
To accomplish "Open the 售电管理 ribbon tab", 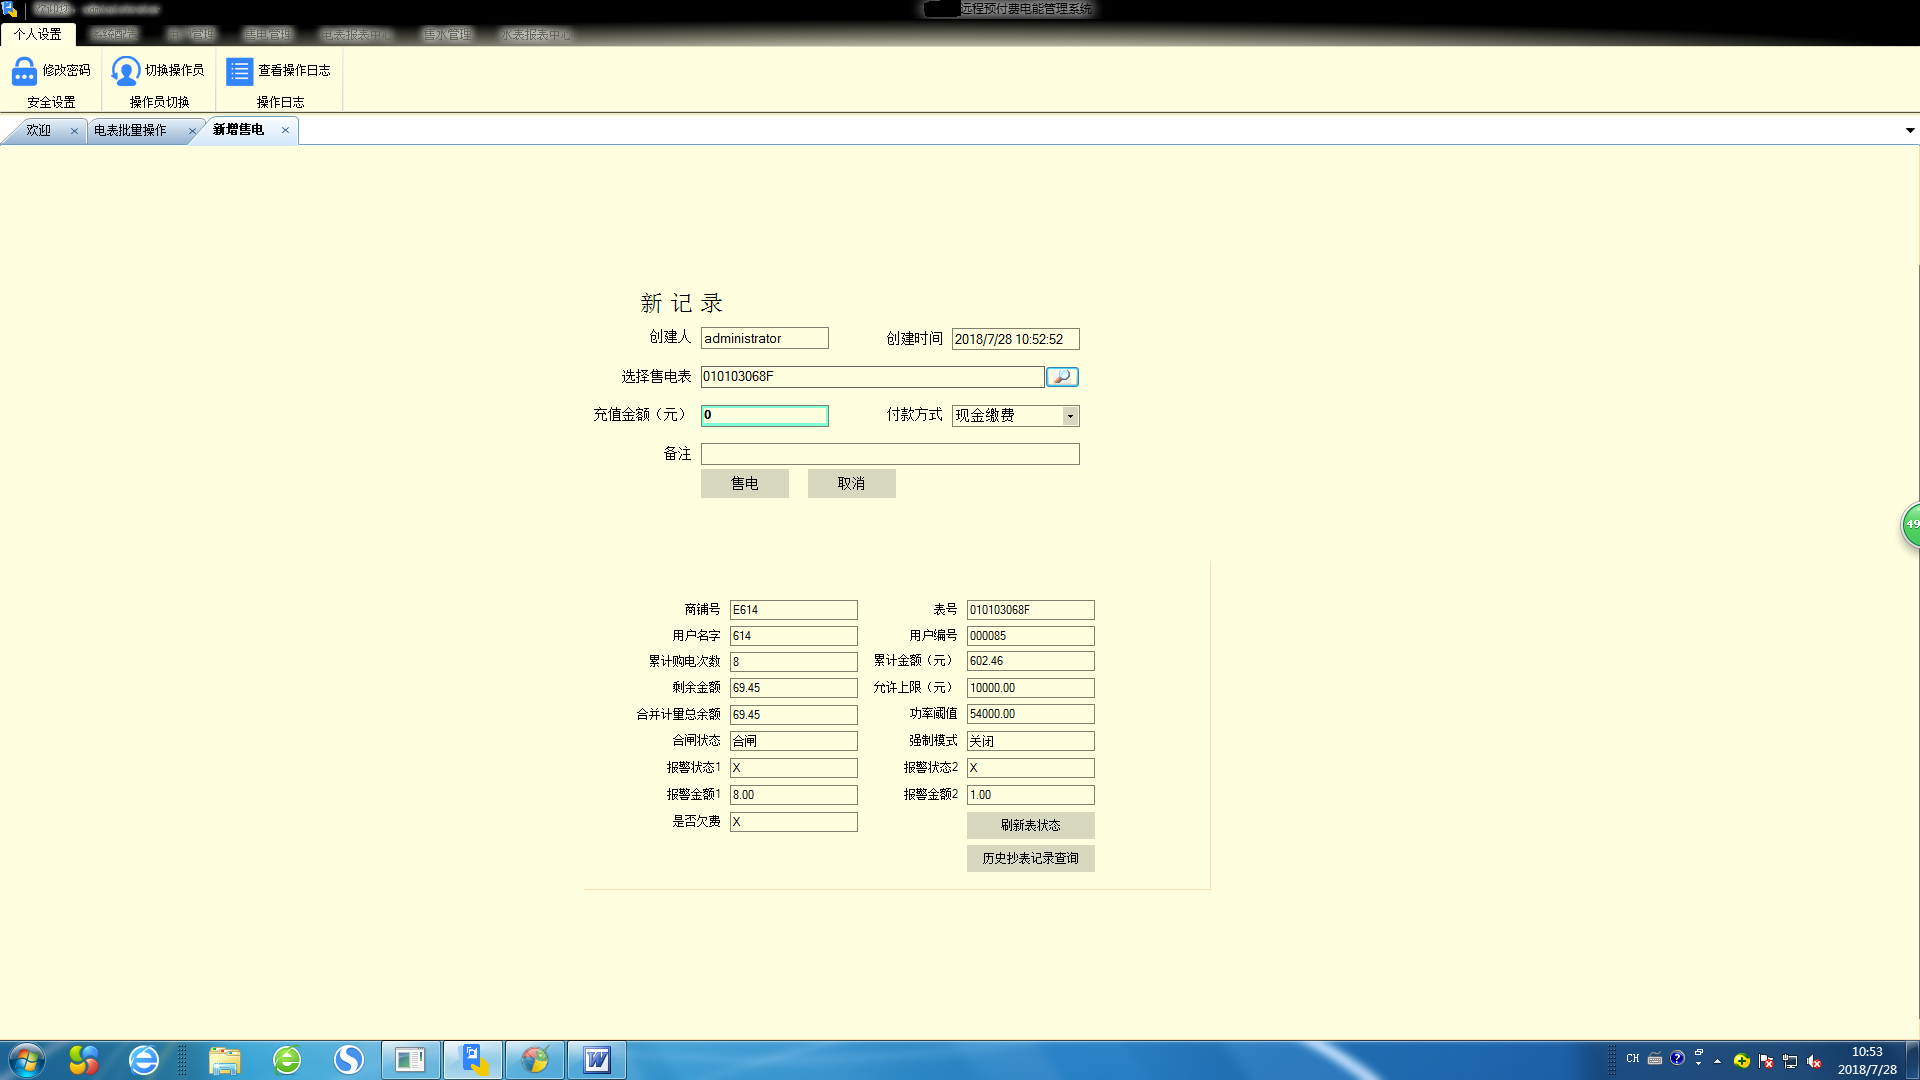I will click(268, 35).
